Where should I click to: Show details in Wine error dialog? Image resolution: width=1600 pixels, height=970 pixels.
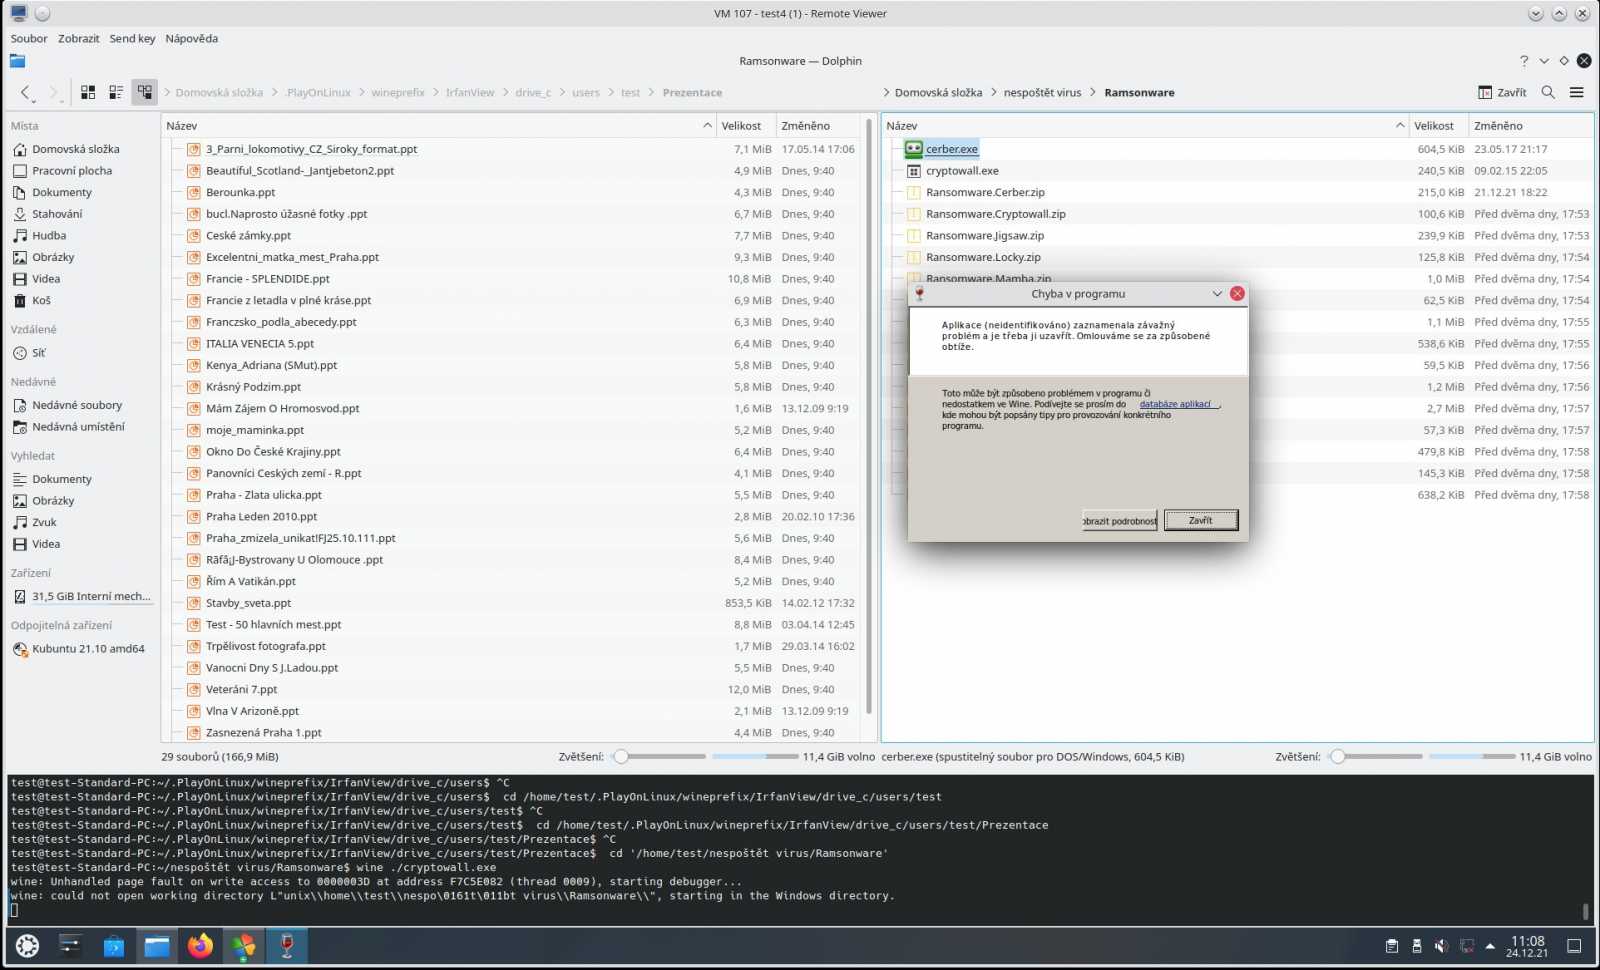tap(1119, 521)
